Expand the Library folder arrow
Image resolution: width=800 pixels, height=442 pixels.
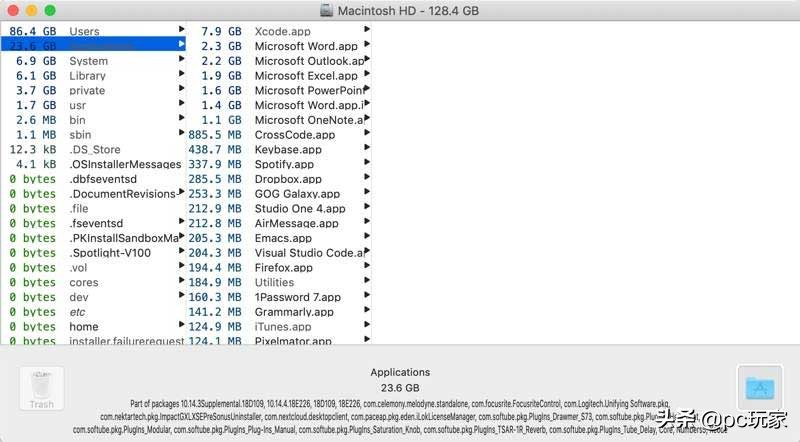pos(181,73)
